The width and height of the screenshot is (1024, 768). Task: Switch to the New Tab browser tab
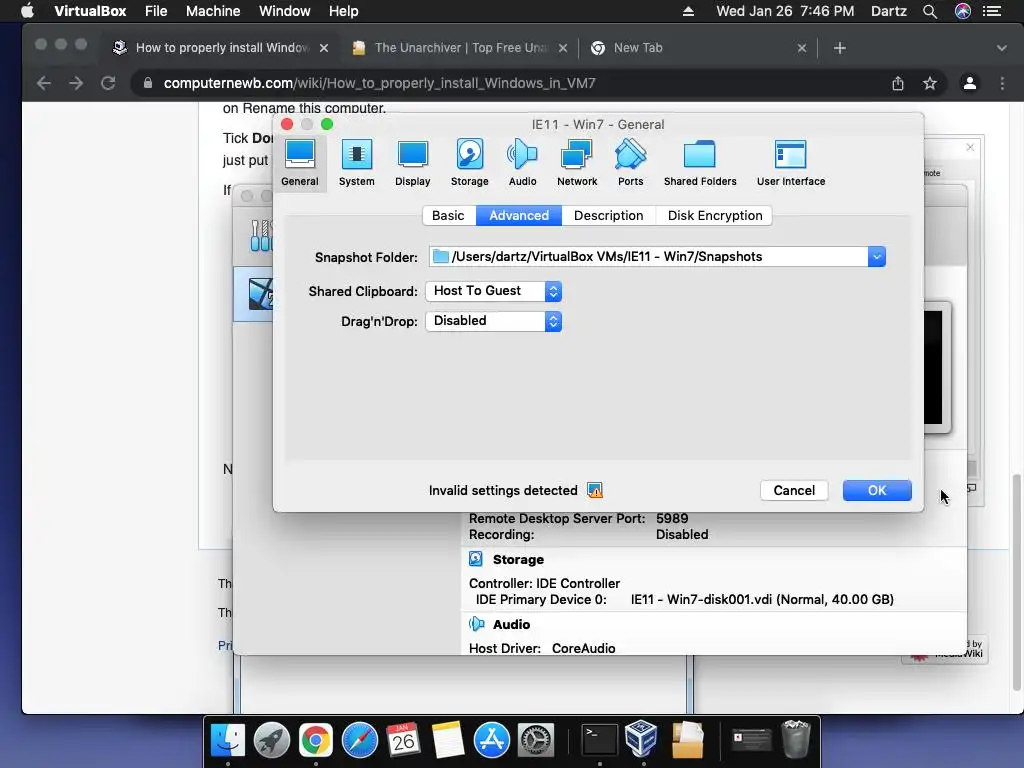coord(699,48)
